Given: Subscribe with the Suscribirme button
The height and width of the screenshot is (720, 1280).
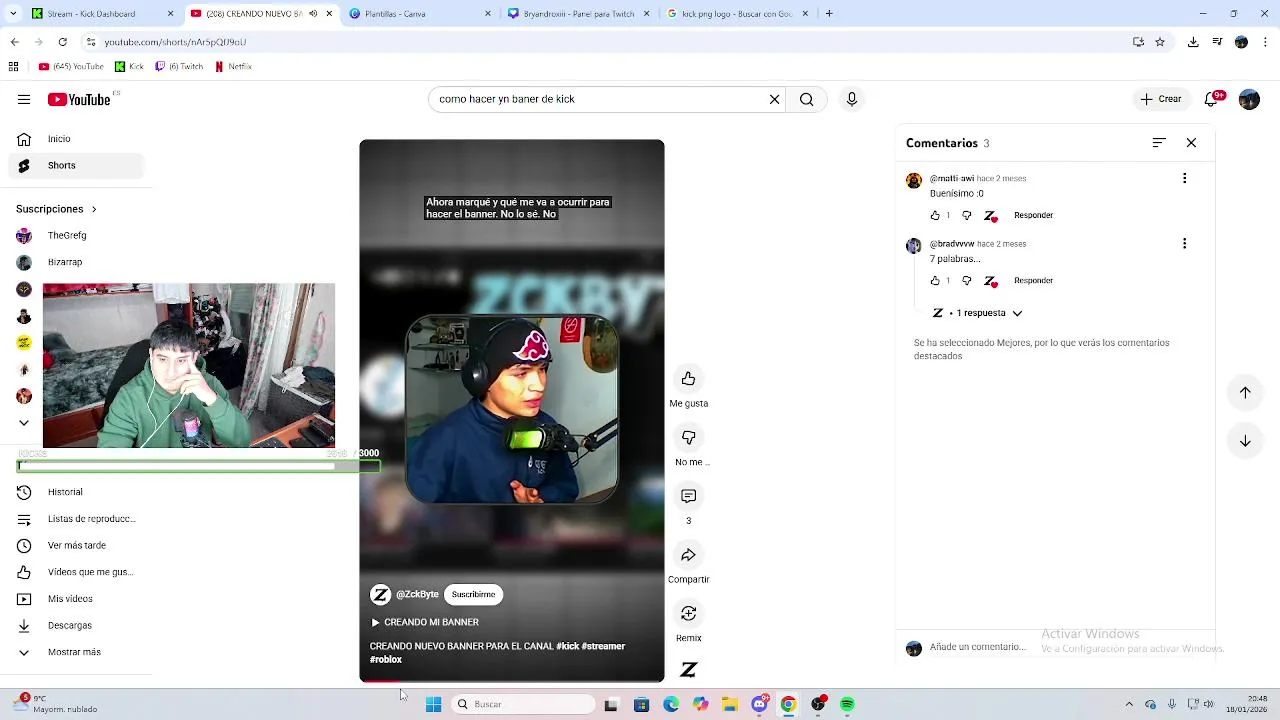Looking at the screenshot, I should point(473,594).
